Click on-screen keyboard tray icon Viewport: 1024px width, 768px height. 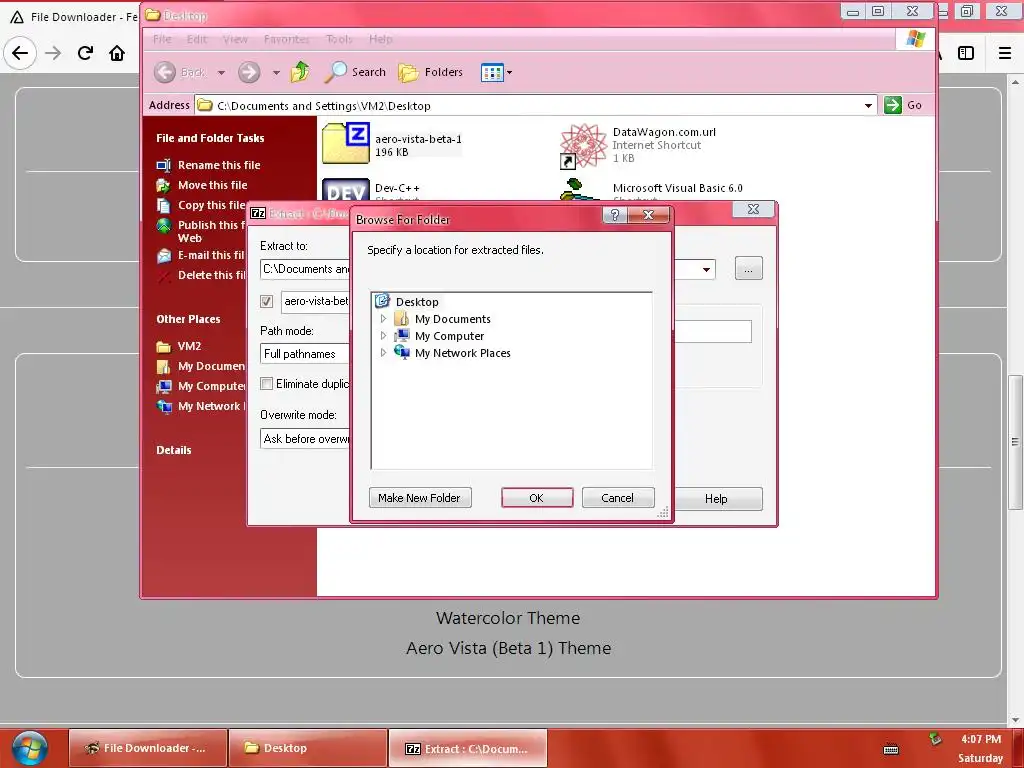(x=891, y=749)
